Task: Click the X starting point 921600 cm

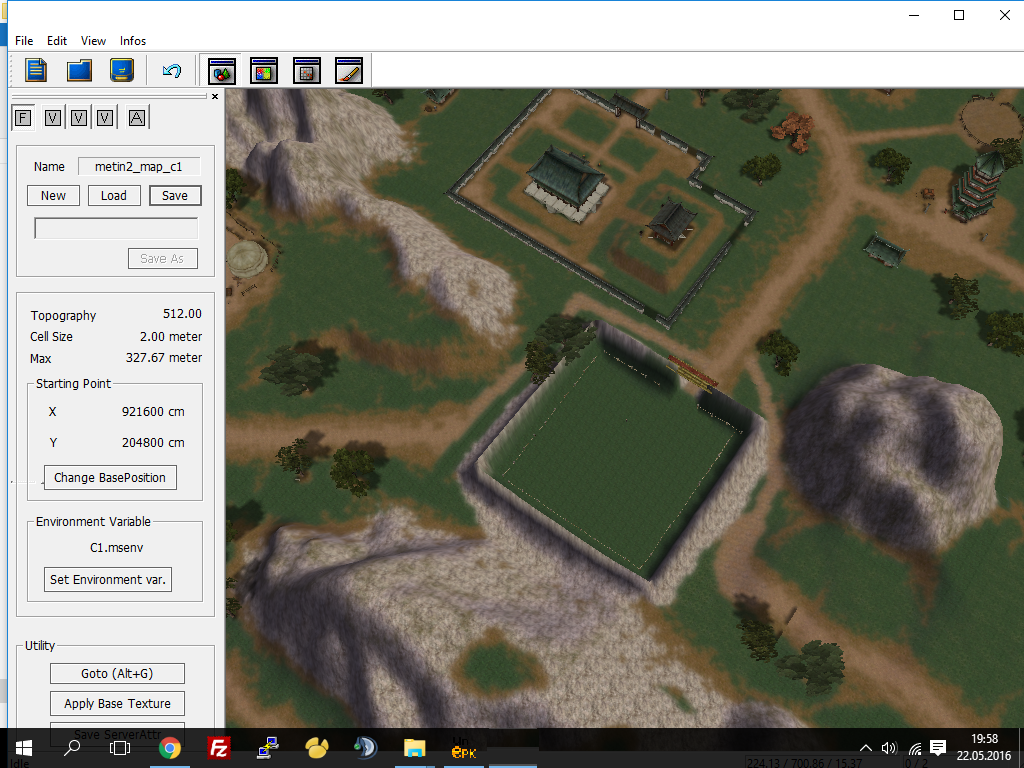Action: pyautogui.click(x=153, y=411)
